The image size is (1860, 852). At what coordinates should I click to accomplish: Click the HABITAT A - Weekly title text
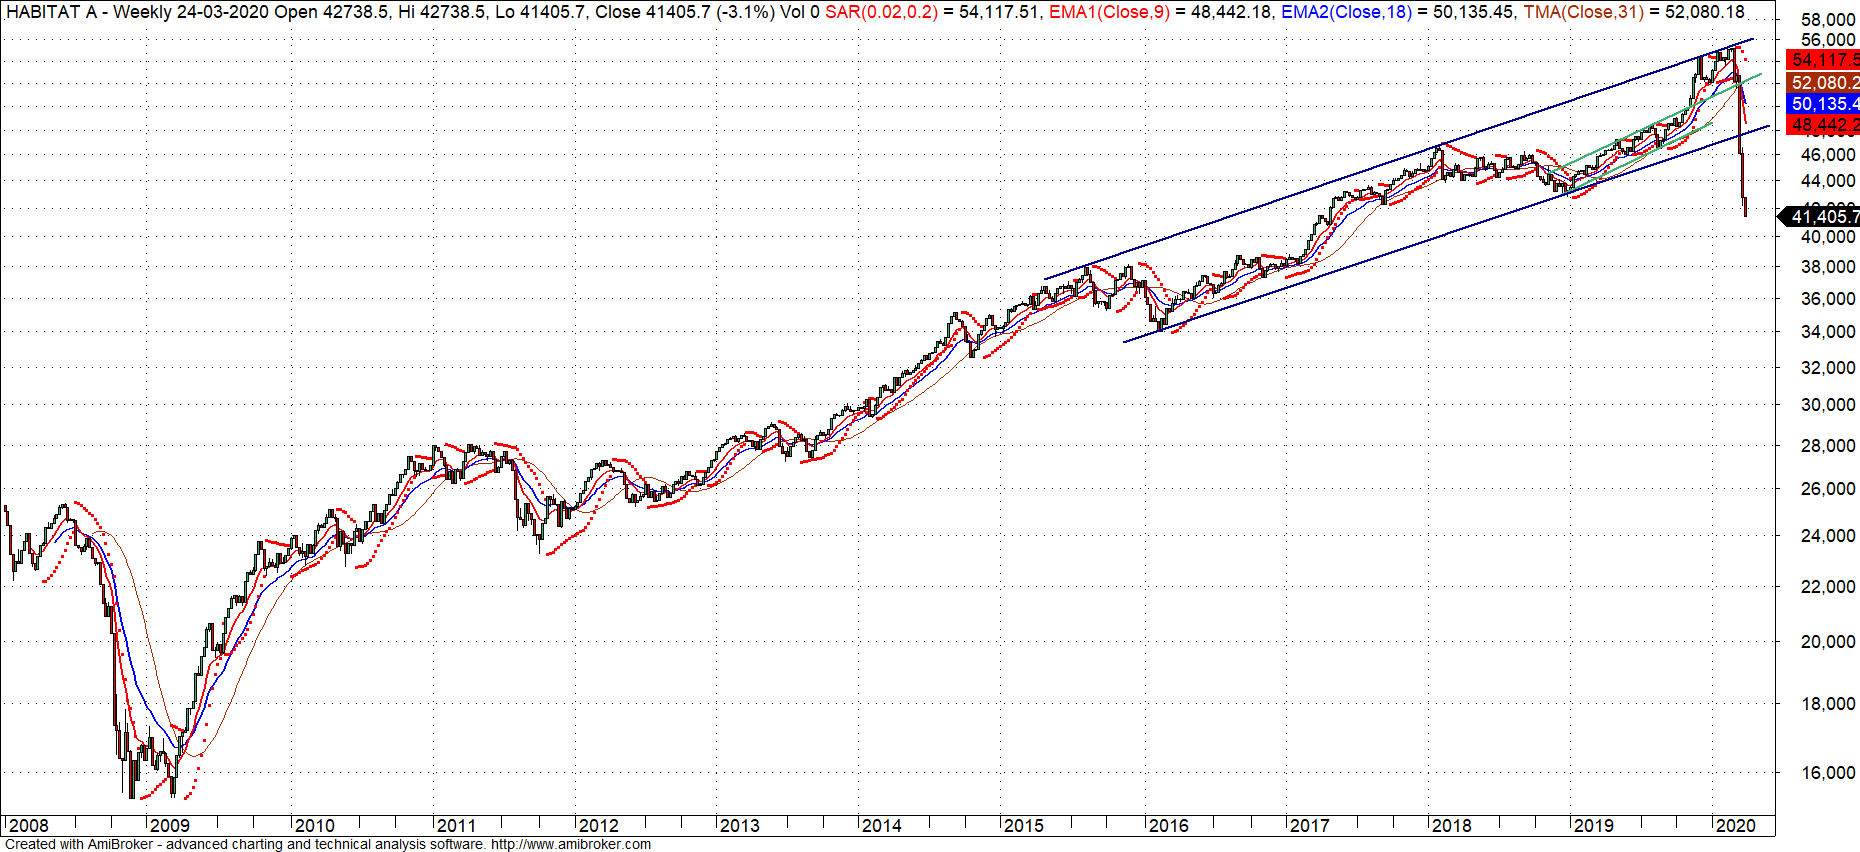89,12
